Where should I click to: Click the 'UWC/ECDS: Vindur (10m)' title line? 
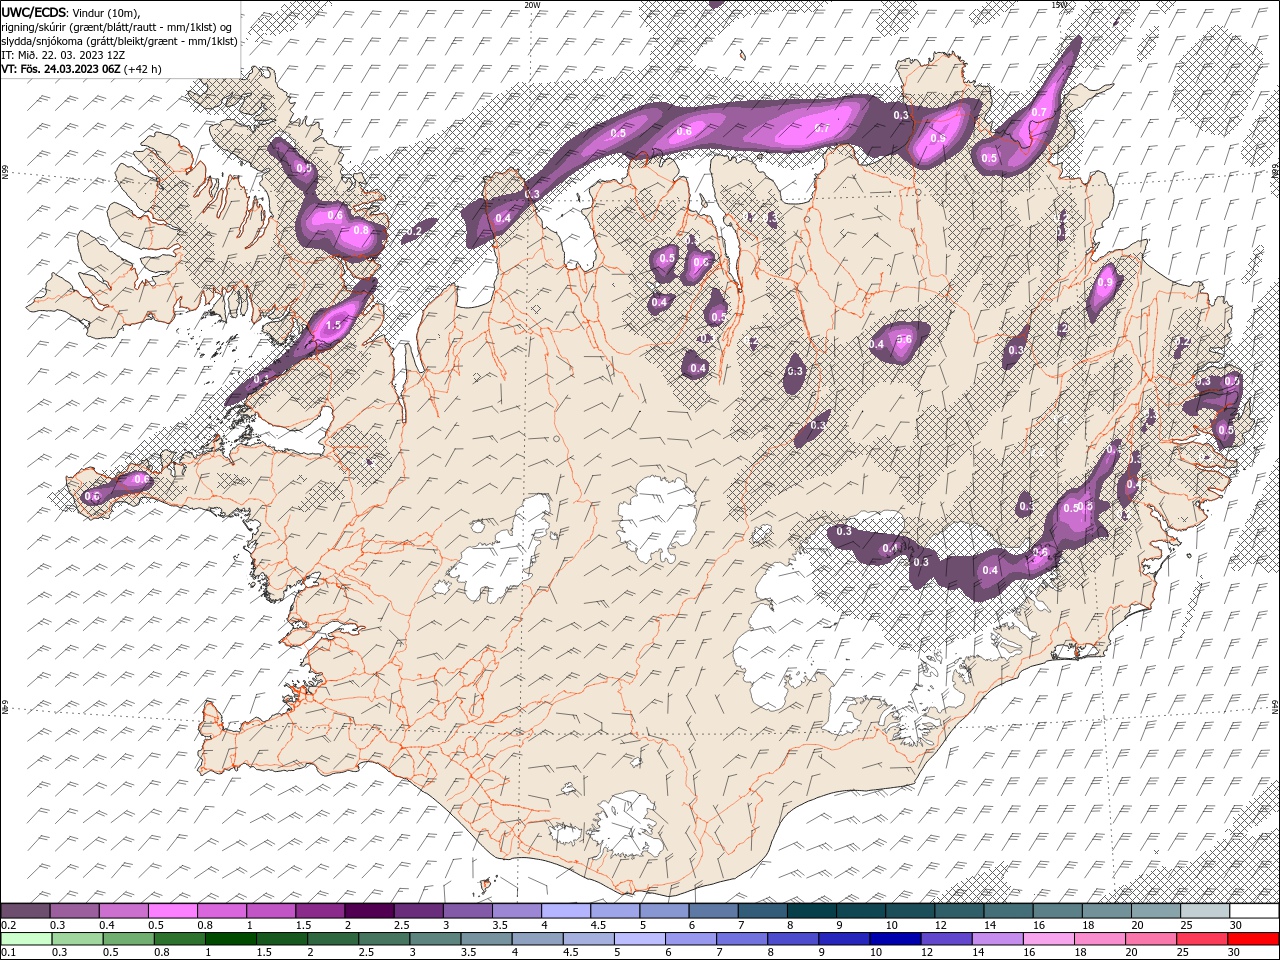coord(71,12)
